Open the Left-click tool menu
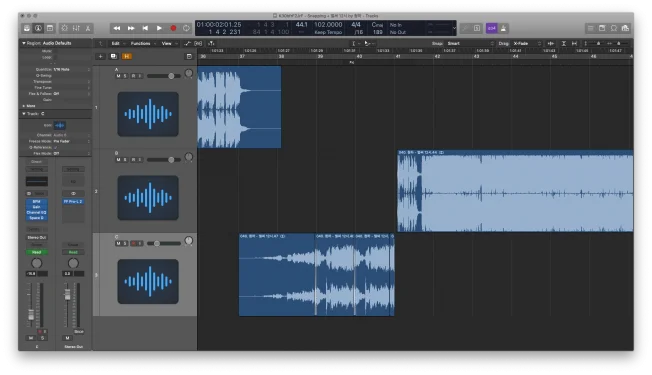The image size is (652, 375). tap(355, 43)
